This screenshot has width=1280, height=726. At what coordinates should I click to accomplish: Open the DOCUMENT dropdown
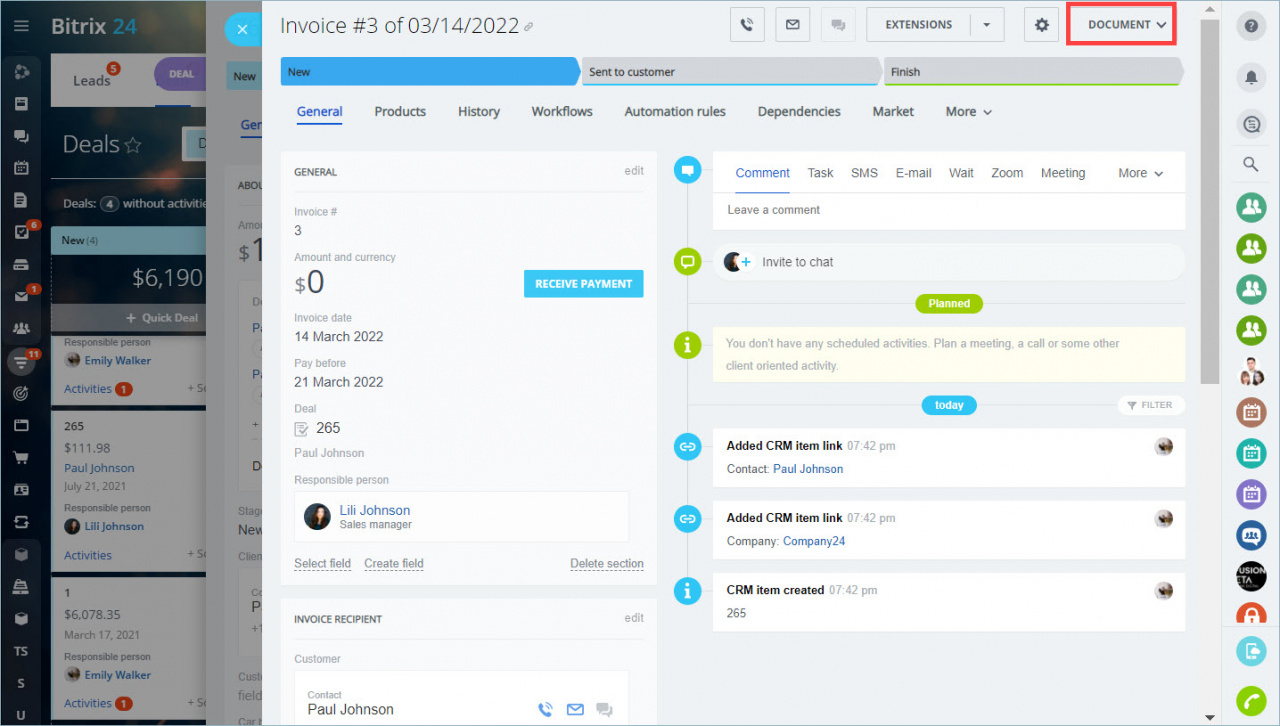click(1121, 25)
